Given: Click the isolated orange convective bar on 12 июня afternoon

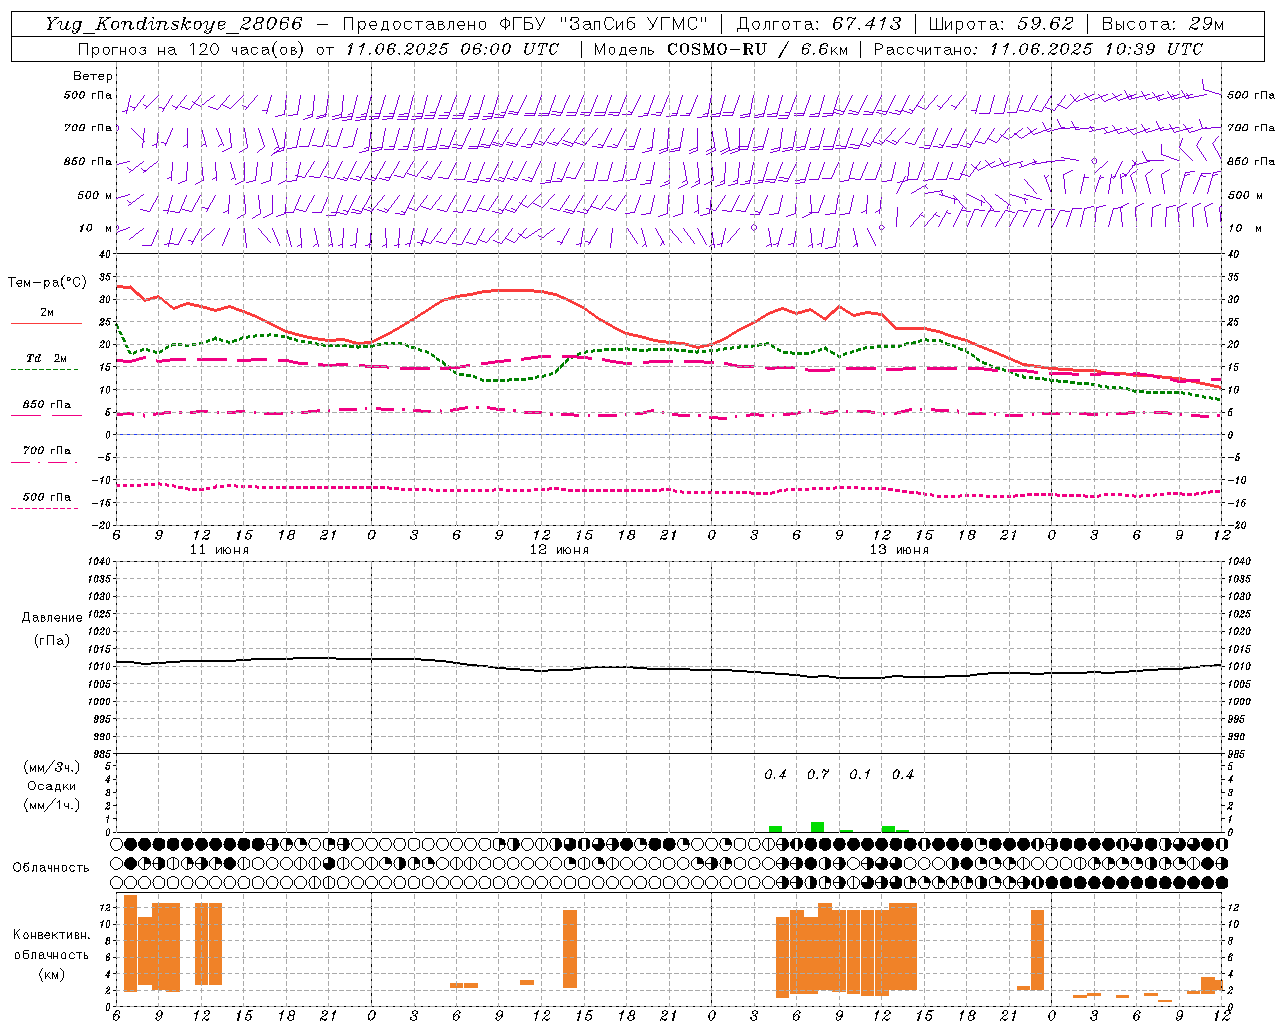Looking at the screenshot, I should click(x=570, y=949).
